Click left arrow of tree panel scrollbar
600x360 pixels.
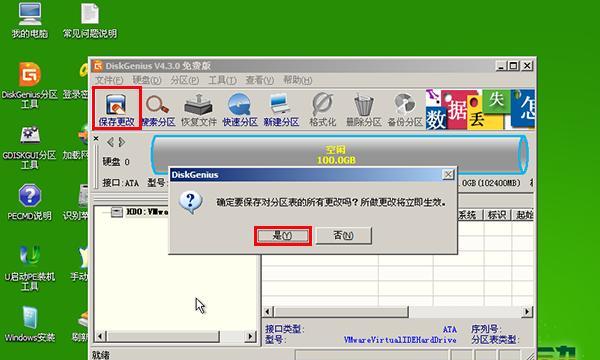coord(100,336)
